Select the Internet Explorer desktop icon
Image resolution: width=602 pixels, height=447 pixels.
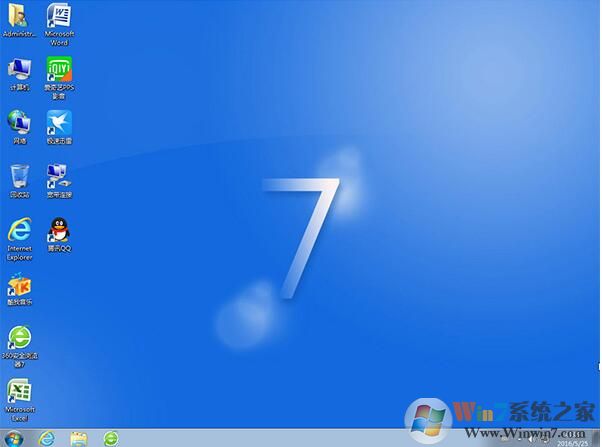coord(19,239)
